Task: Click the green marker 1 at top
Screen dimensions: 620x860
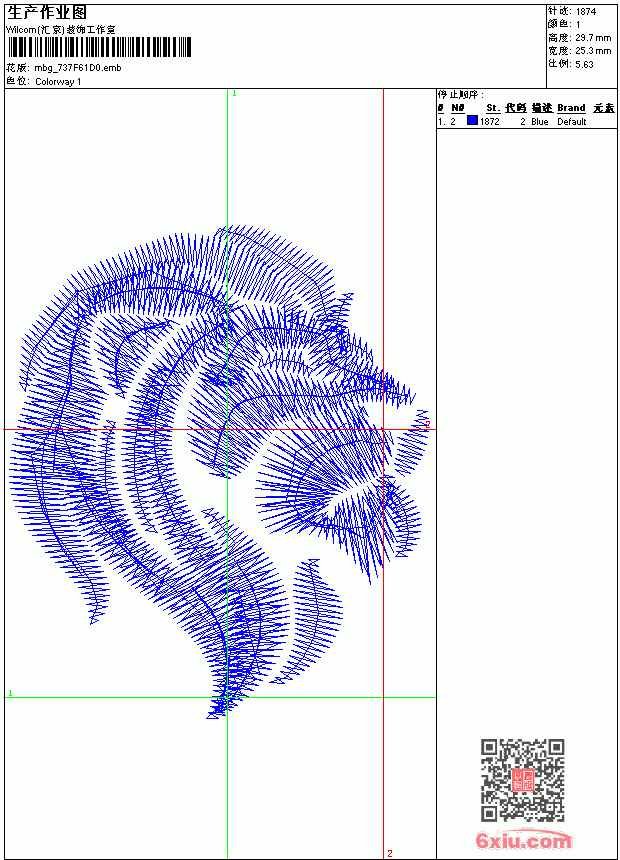Action: click(234, 94)
